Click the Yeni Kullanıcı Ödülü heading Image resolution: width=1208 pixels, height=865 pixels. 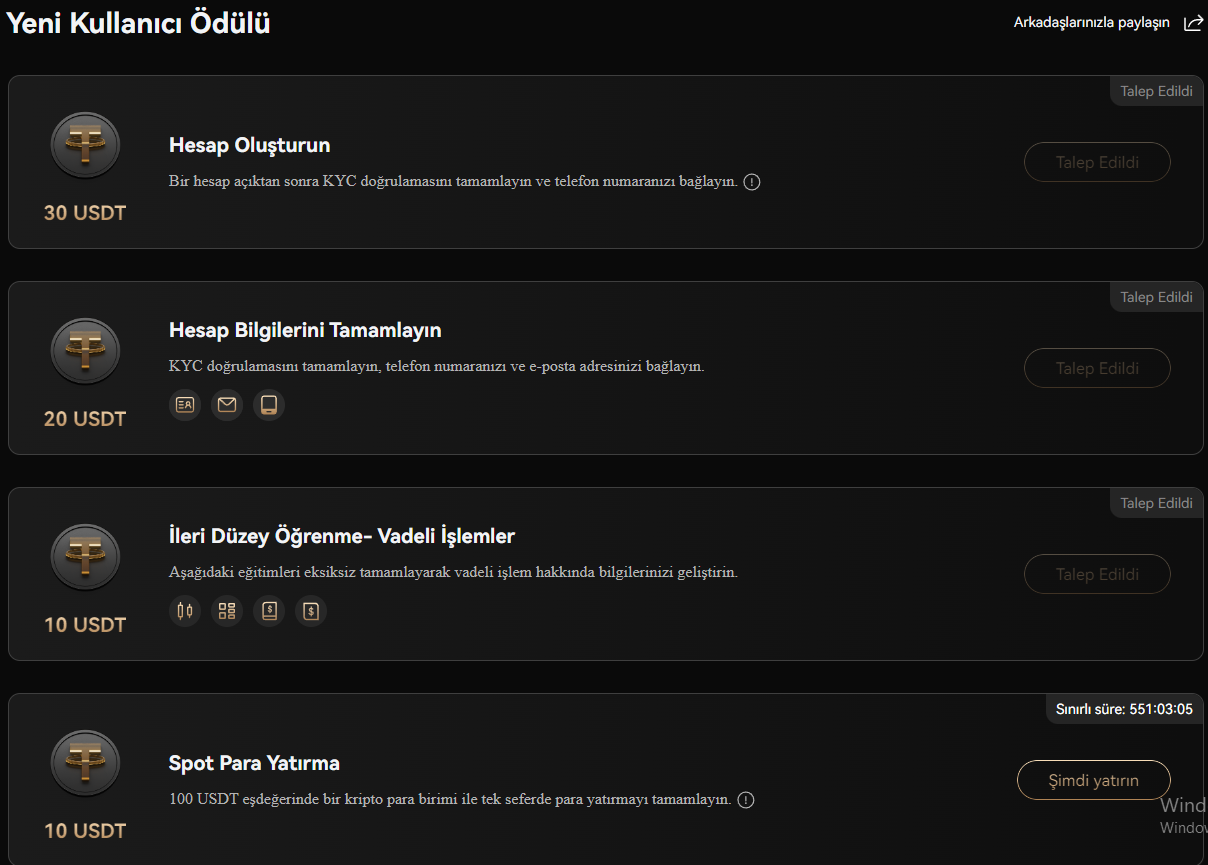[x=139, y=23]
